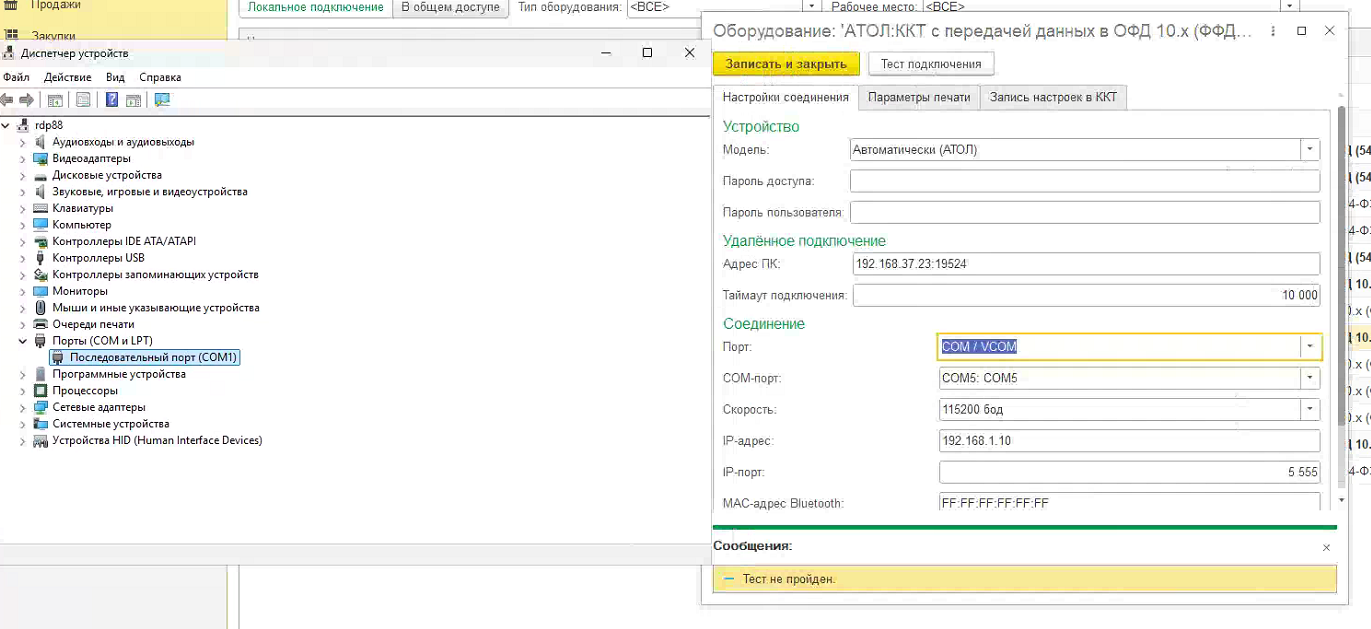Switch to the Запись настроек в ККТ tab

[x=1053, y=97]
